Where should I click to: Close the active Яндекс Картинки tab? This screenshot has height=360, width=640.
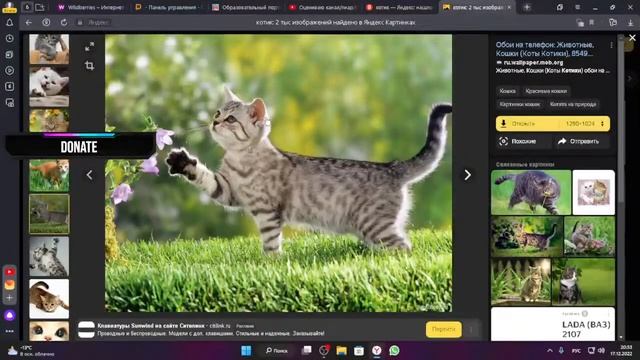click(509, 7)
